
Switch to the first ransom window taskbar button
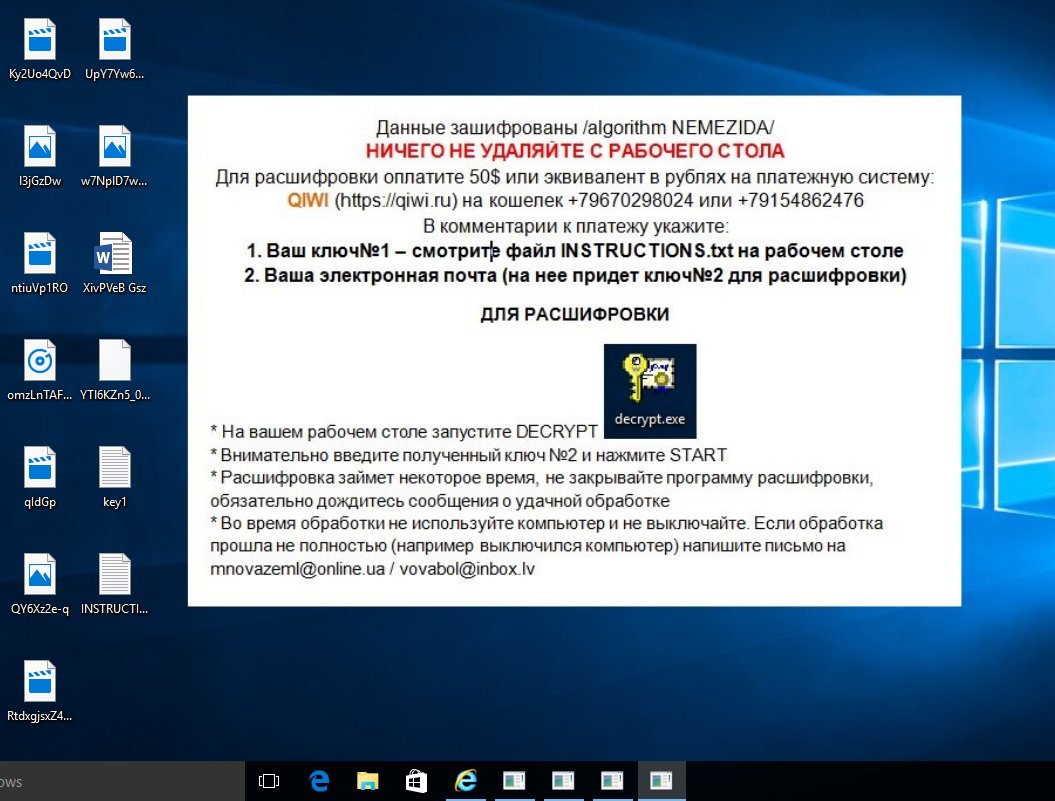515,781
